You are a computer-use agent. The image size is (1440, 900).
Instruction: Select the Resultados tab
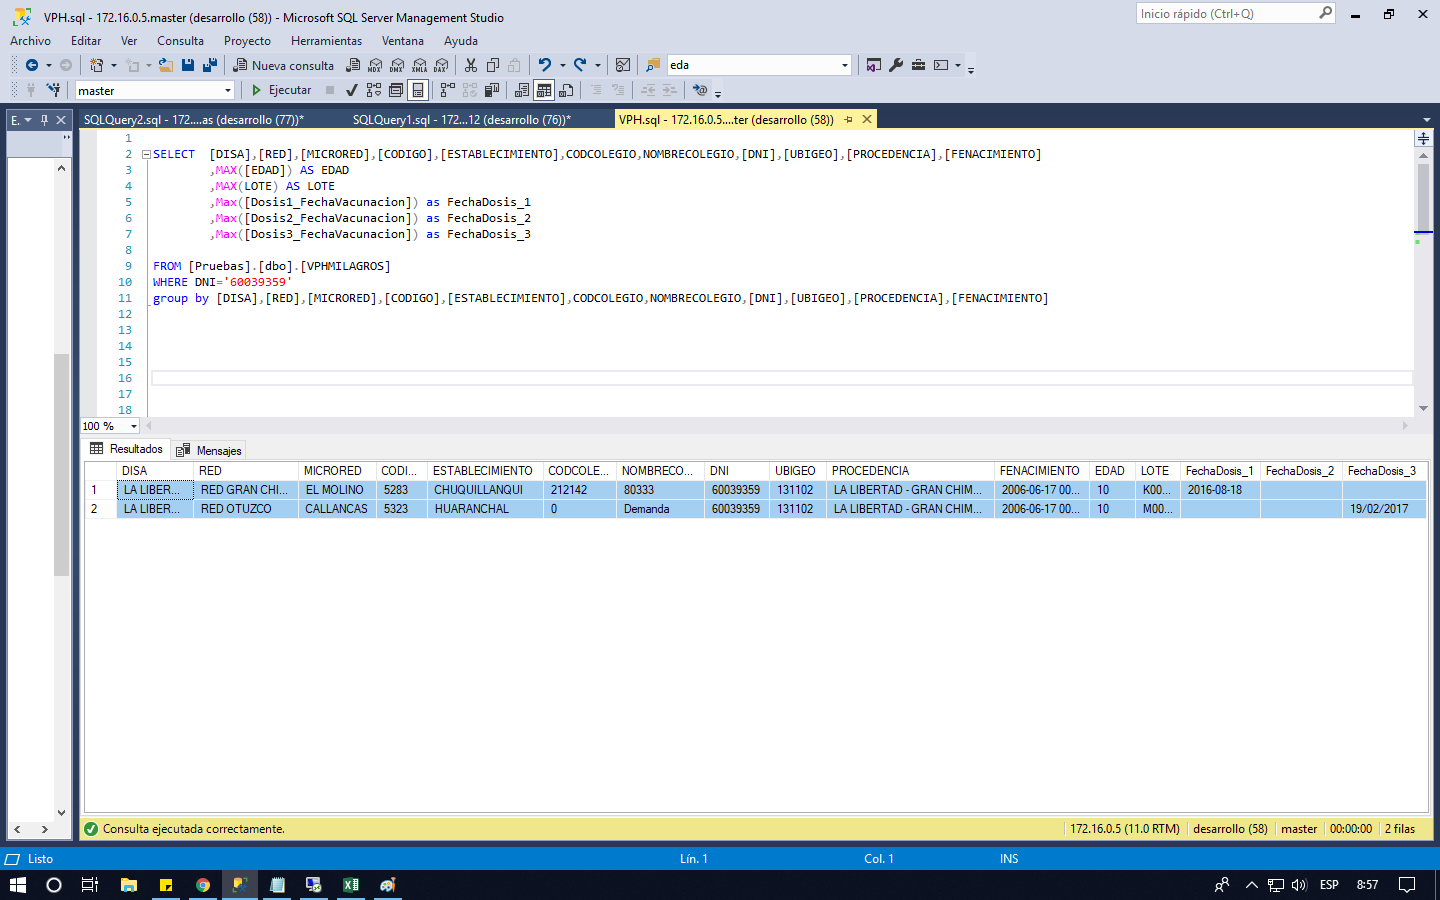click(127, 449)
